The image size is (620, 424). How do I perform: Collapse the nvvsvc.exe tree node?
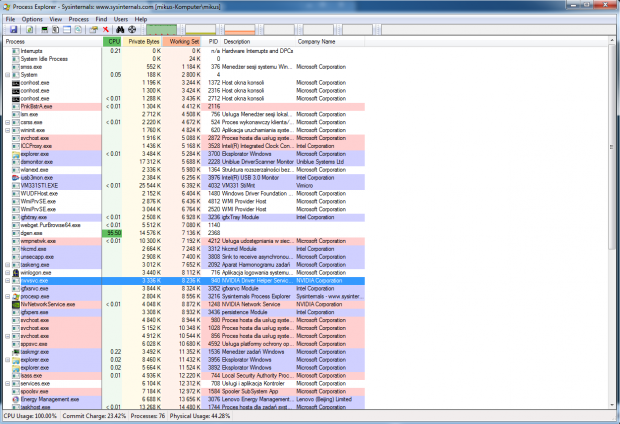coord(8,280)
